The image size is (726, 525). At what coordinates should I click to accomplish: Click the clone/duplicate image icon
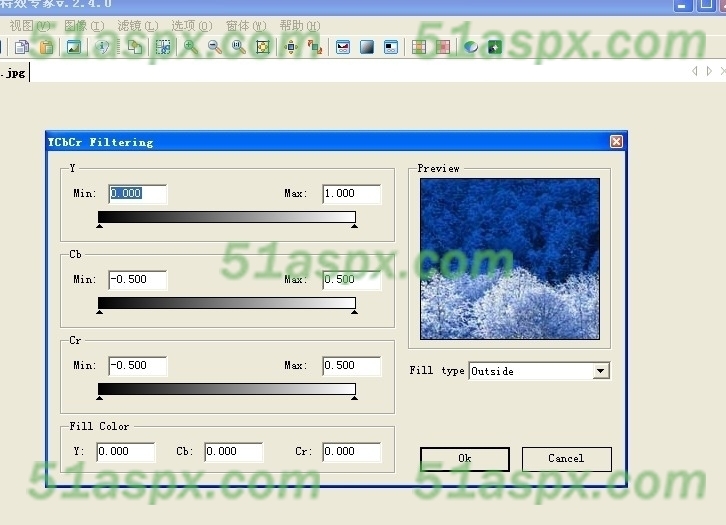(135, 47)
